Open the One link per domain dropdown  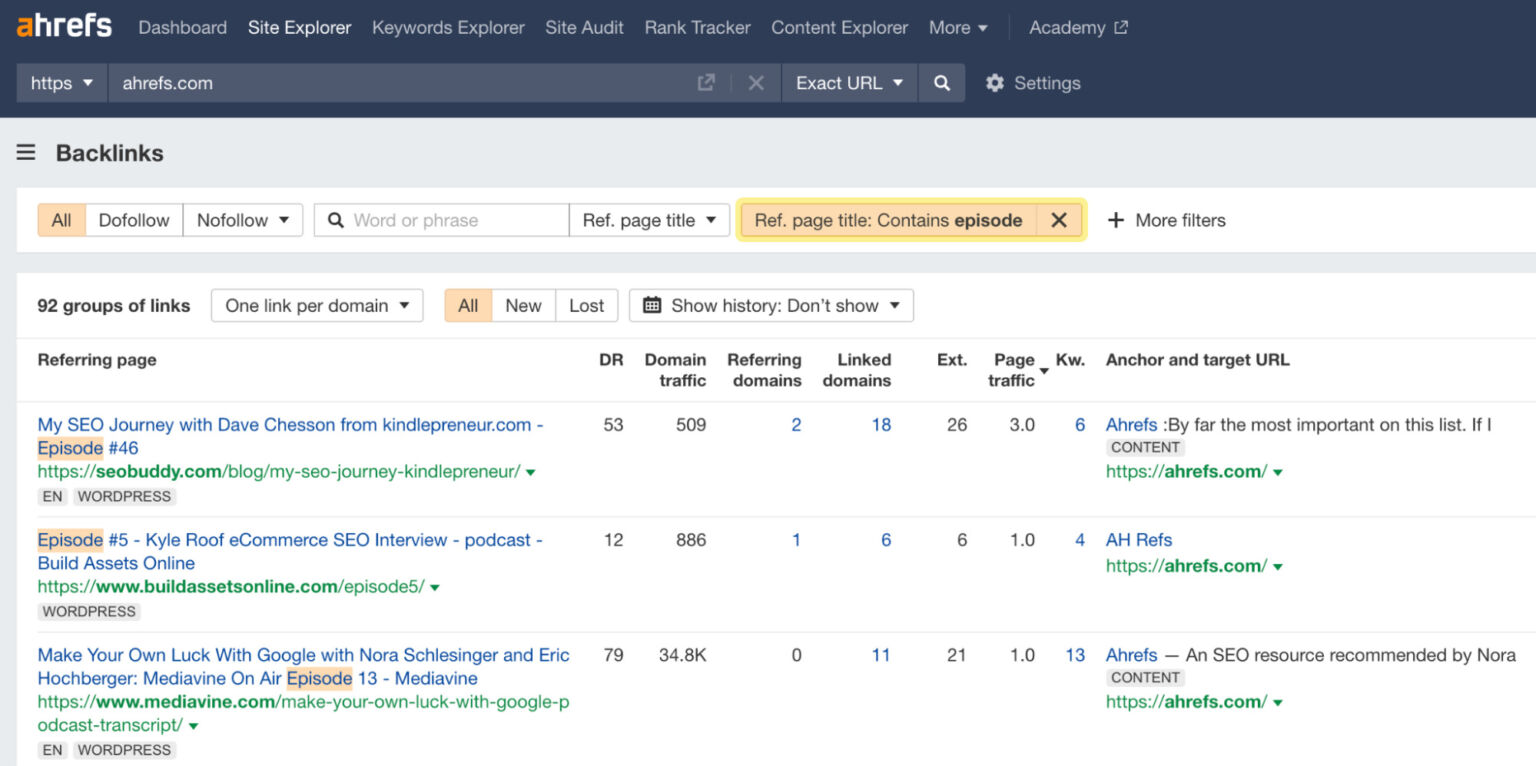[316, 305]
